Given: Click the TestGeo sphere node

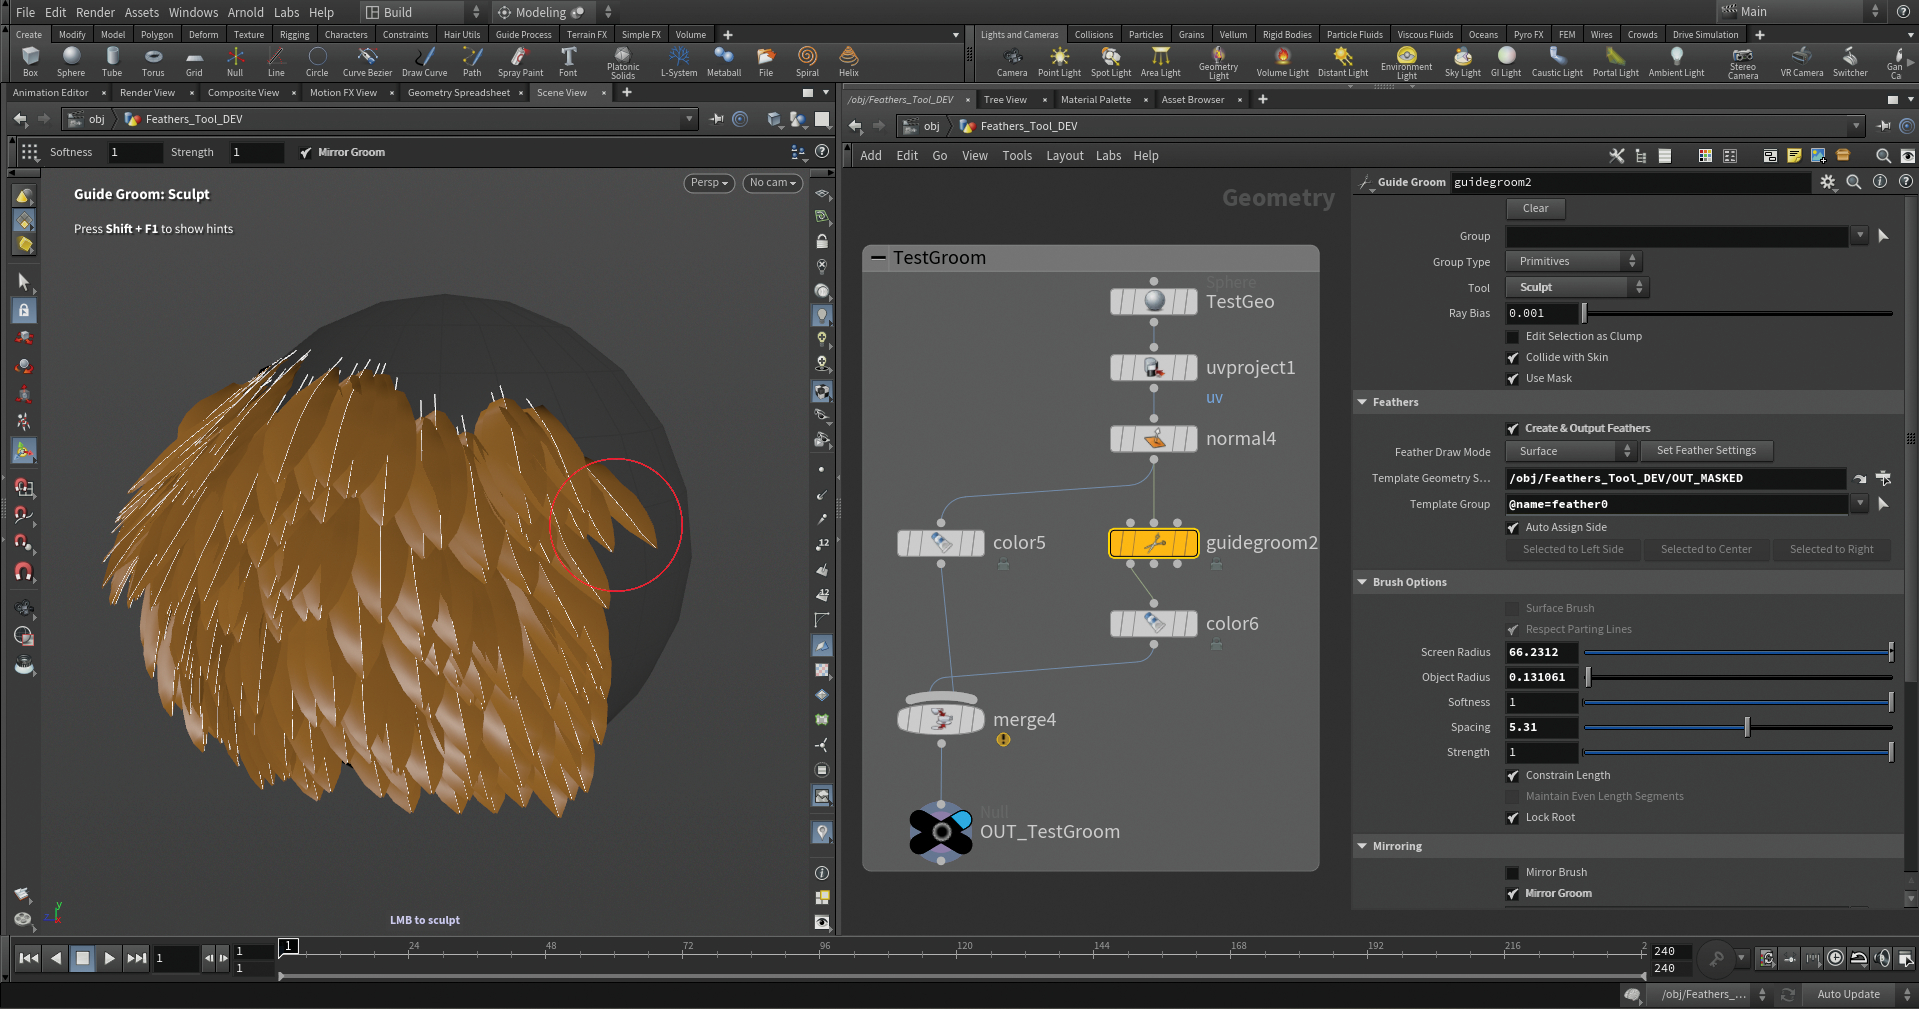Looking at the screenshot, I should pyautogui.click(x=1153, y=302).
